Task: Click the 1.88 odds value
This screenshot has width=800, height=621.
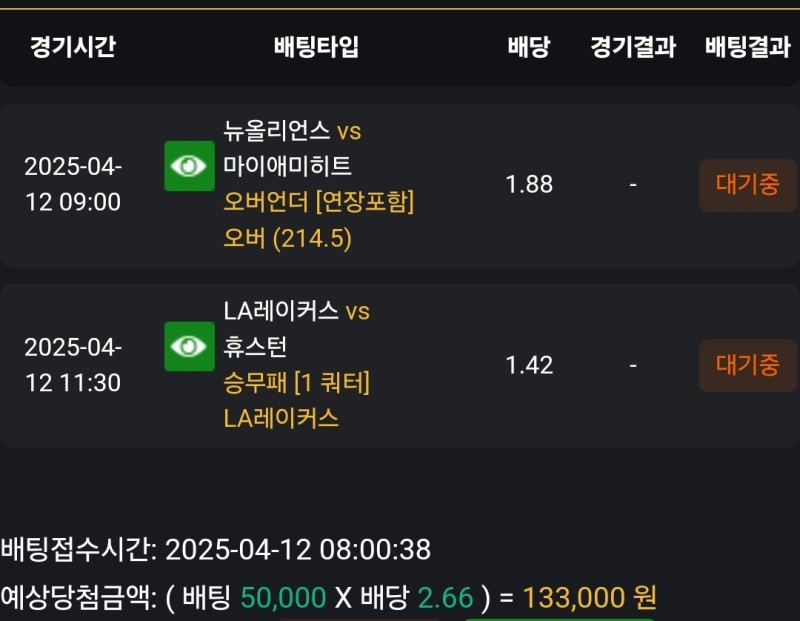Action: coord(529,185)
